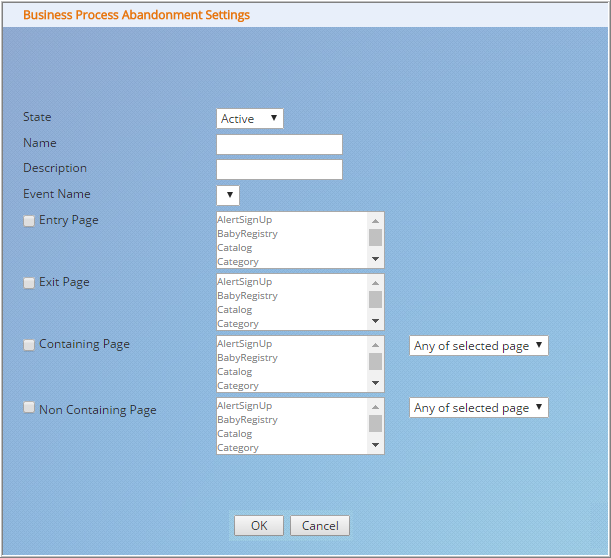611x558 pixels.
Task: Select Catalog in the Containing Page list
Action: [x=235, y=372]
